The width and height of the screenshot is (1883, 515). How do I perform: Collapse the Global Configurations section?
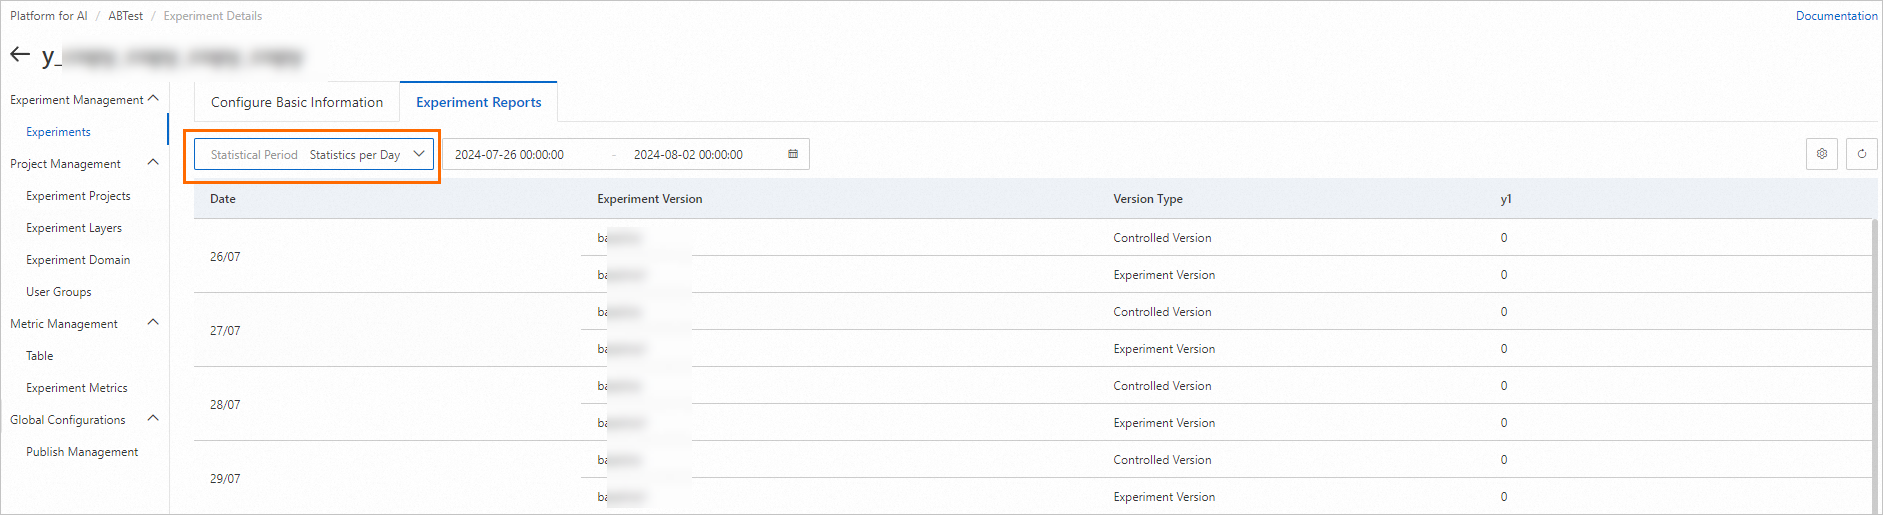(x=153, y=419)
